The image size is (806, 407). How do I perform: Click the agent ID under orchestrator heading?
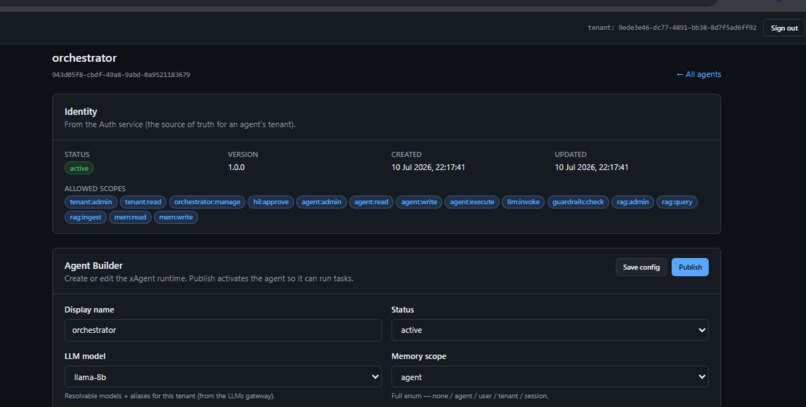click(x=121, y=75)
